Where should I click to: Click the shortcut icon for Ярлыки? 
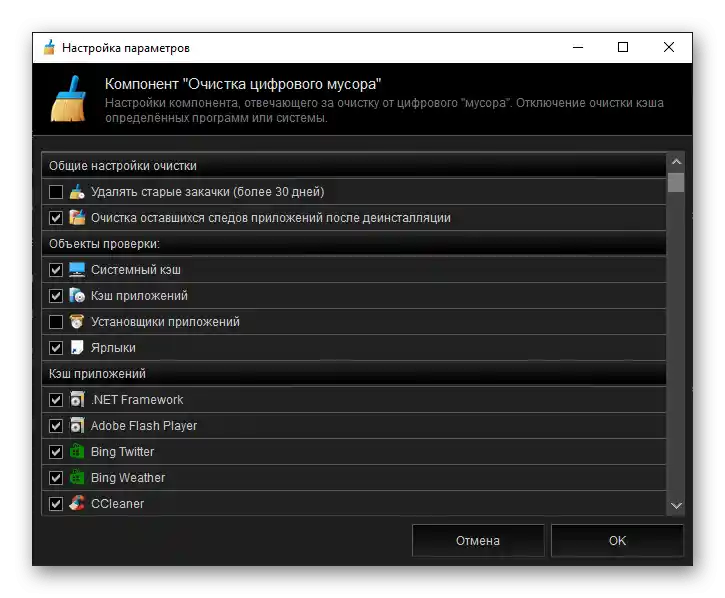77,347
